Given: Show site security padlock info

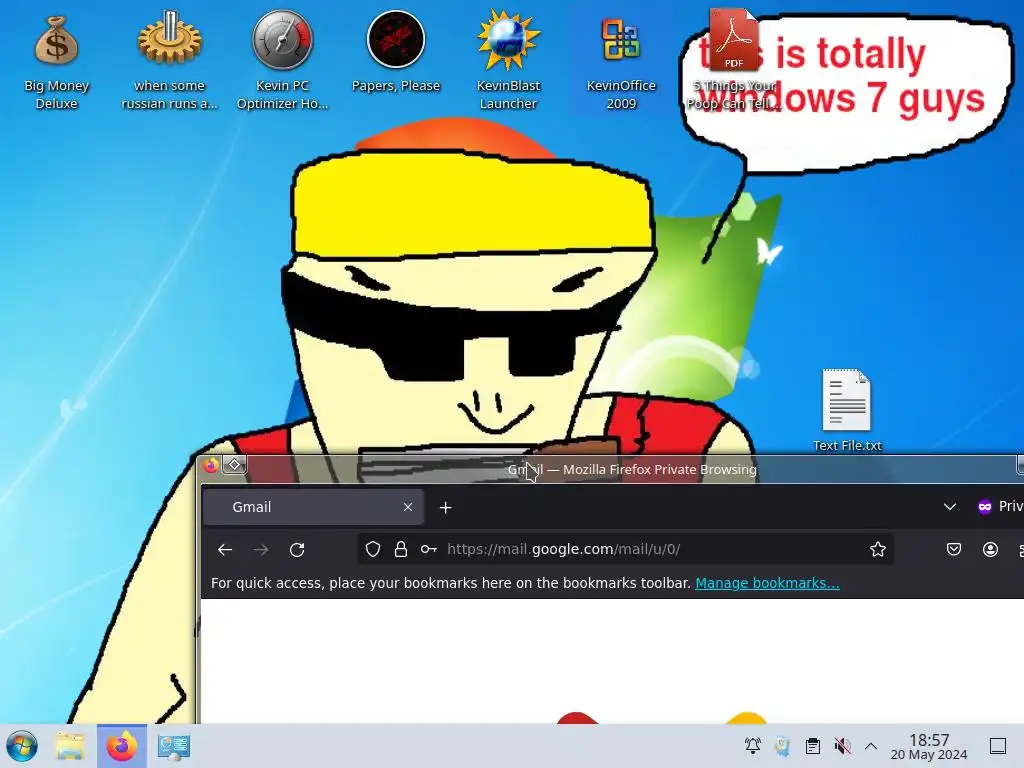Looking at the screenshot, I should pos(401,549).
